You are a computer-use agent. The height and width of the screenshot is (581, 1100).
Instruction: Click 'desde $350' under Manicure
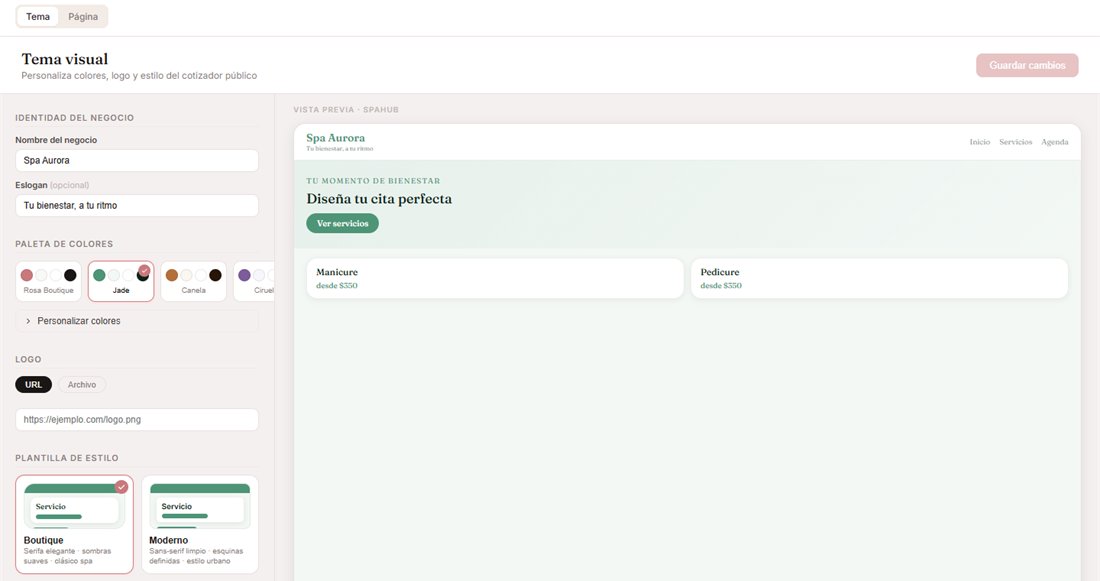(337, 286)
